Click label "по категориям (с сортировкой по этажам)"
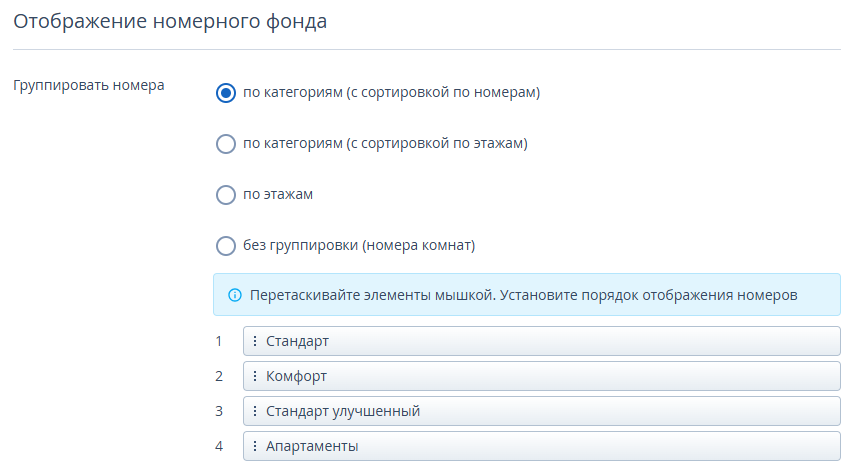The image size is (851, 472). tap(385, 143)
